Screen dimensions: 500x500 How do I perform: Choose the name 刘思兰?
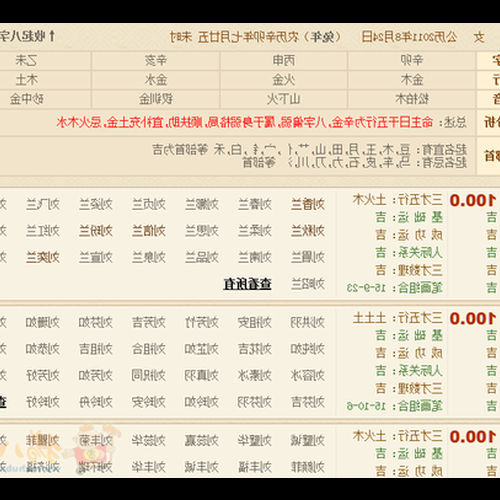(x=202, y=231)
